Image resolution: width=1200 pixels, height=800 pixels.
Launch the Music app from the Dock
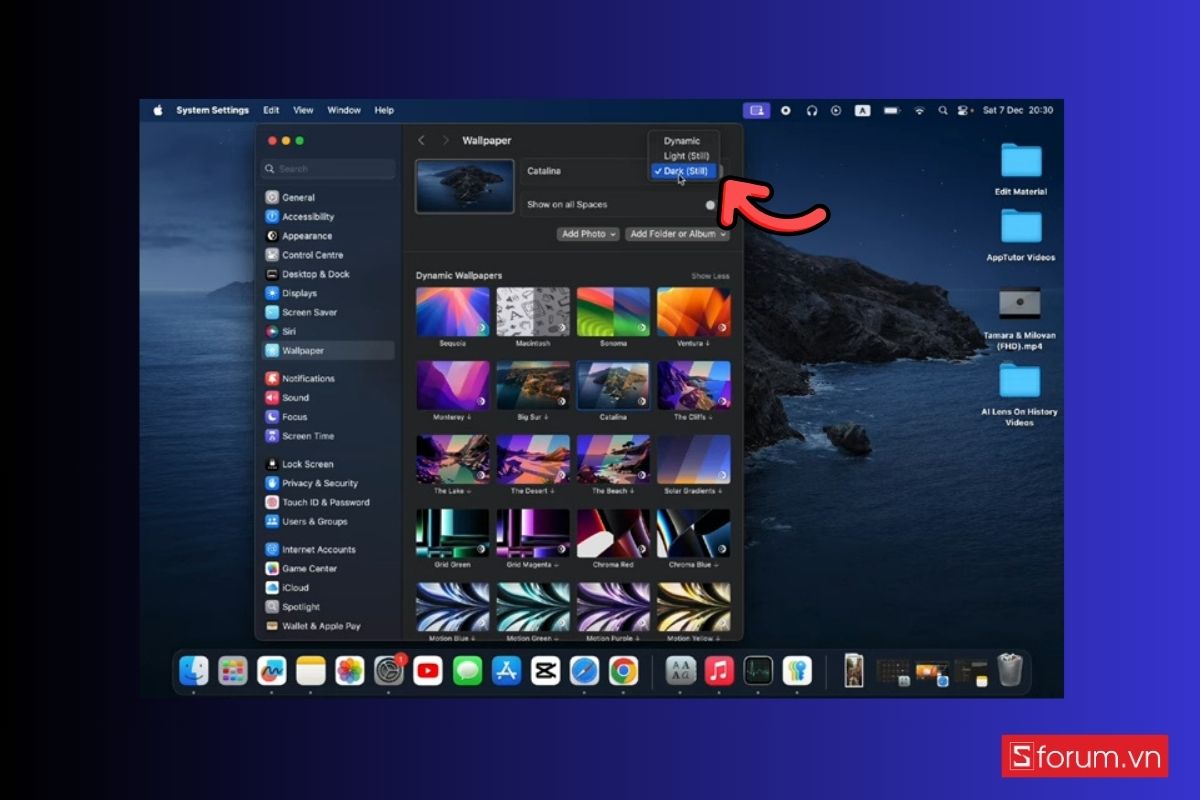pos(719,671)
